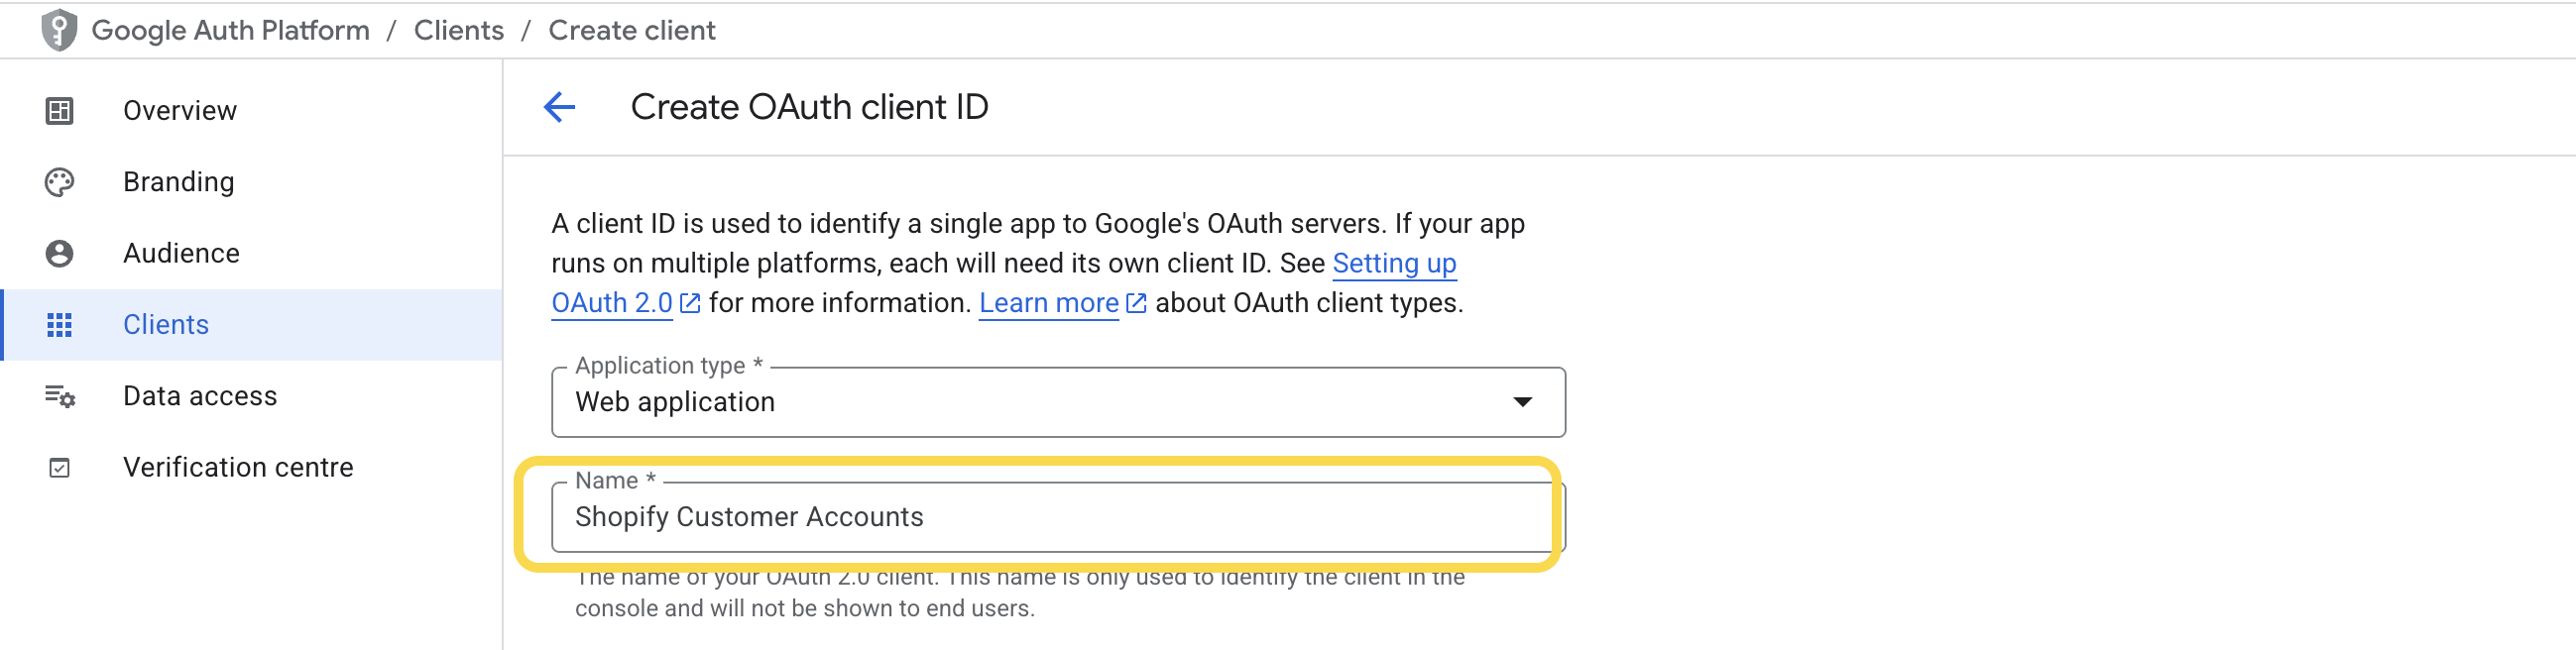2576x650 pixels.
Task: Click the Verification centre checkbox icon
Action: (x=59, y=468)
